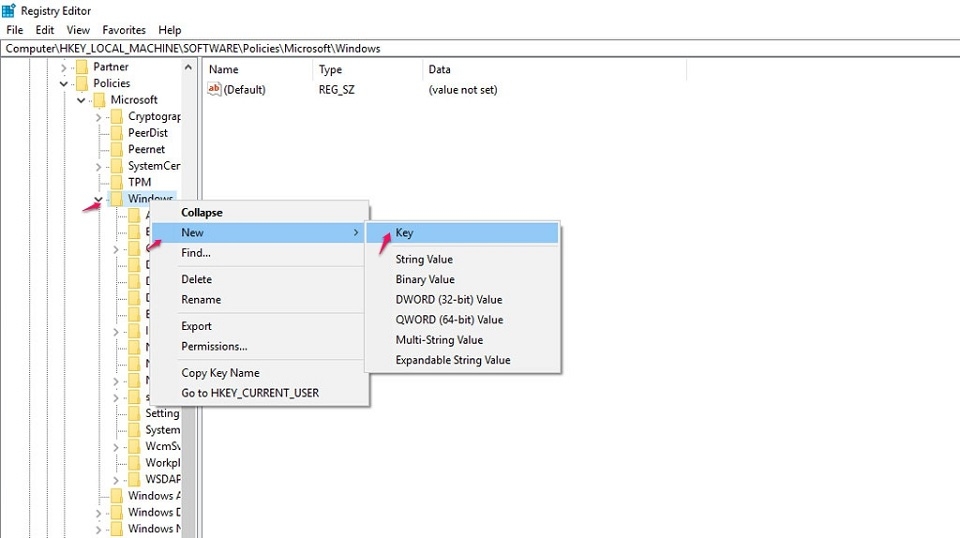
Task: Click the registry path address bar
Action: 480,48
